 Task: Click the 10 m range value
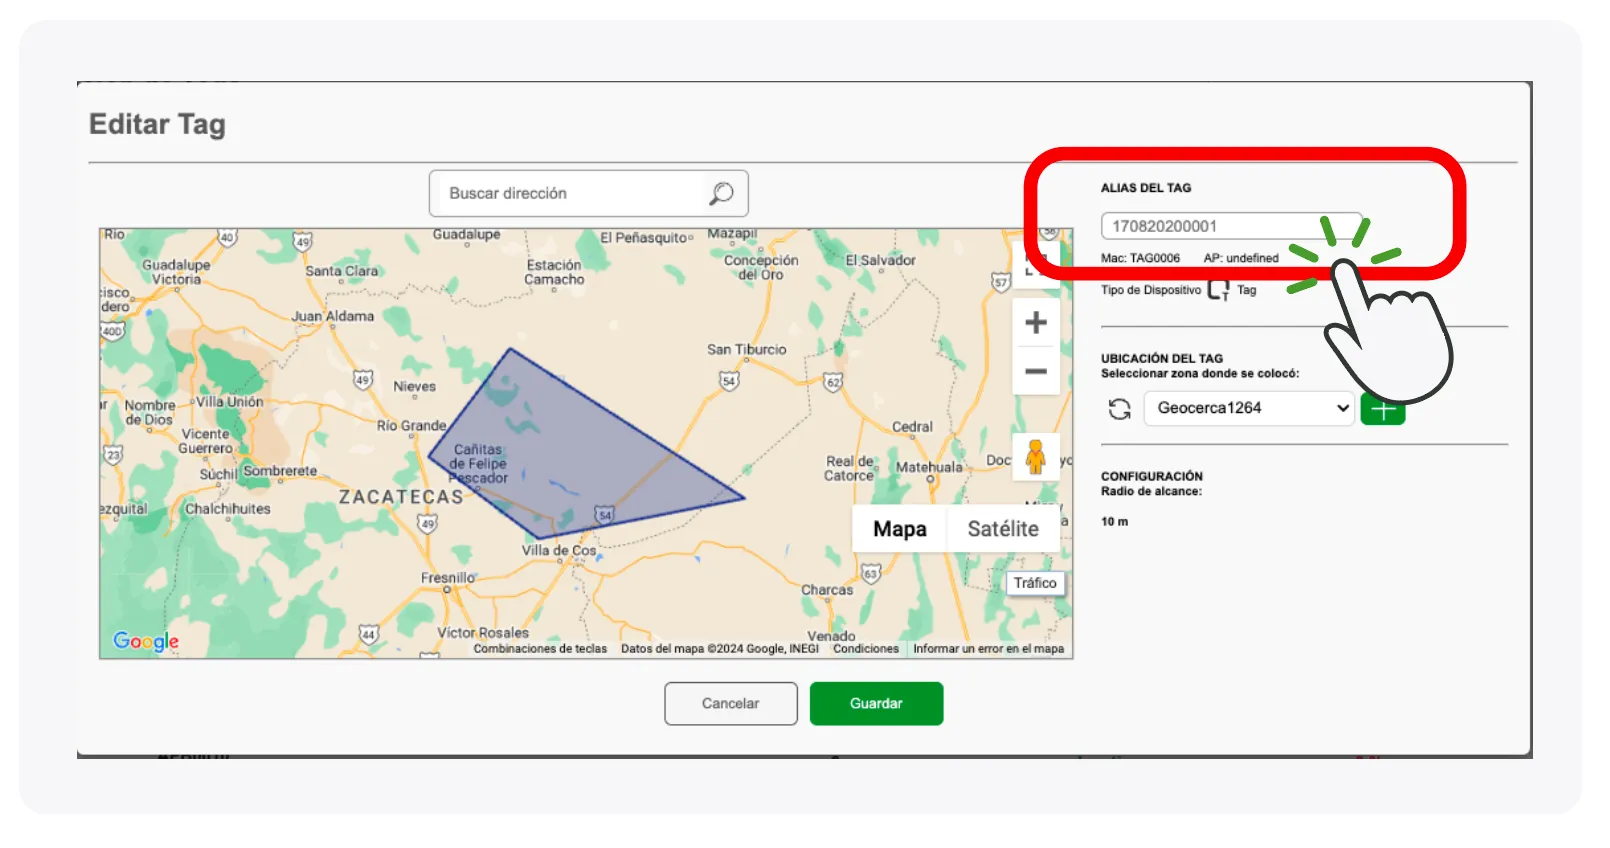(1114, 522)
